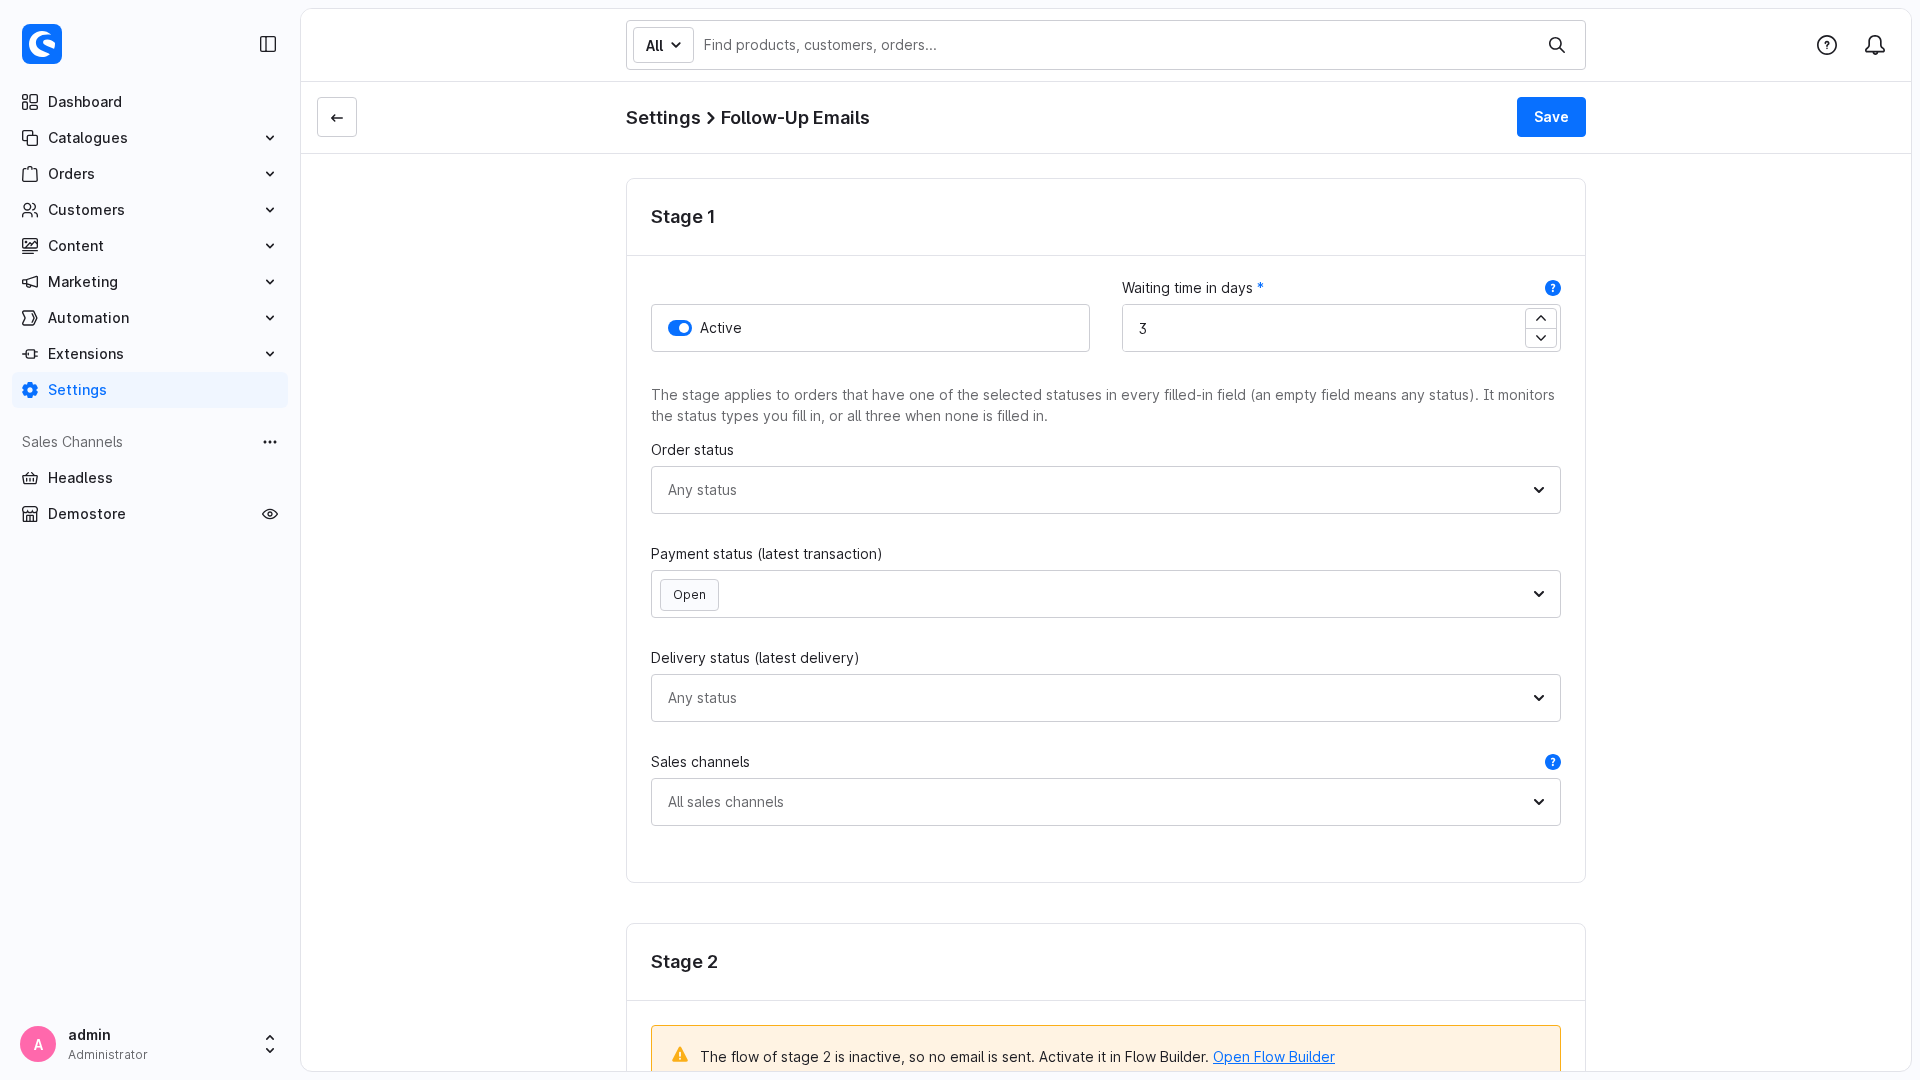Collapse the sidebar with the panel icon
The image size is (1920, 1080).
coord(268,44)
